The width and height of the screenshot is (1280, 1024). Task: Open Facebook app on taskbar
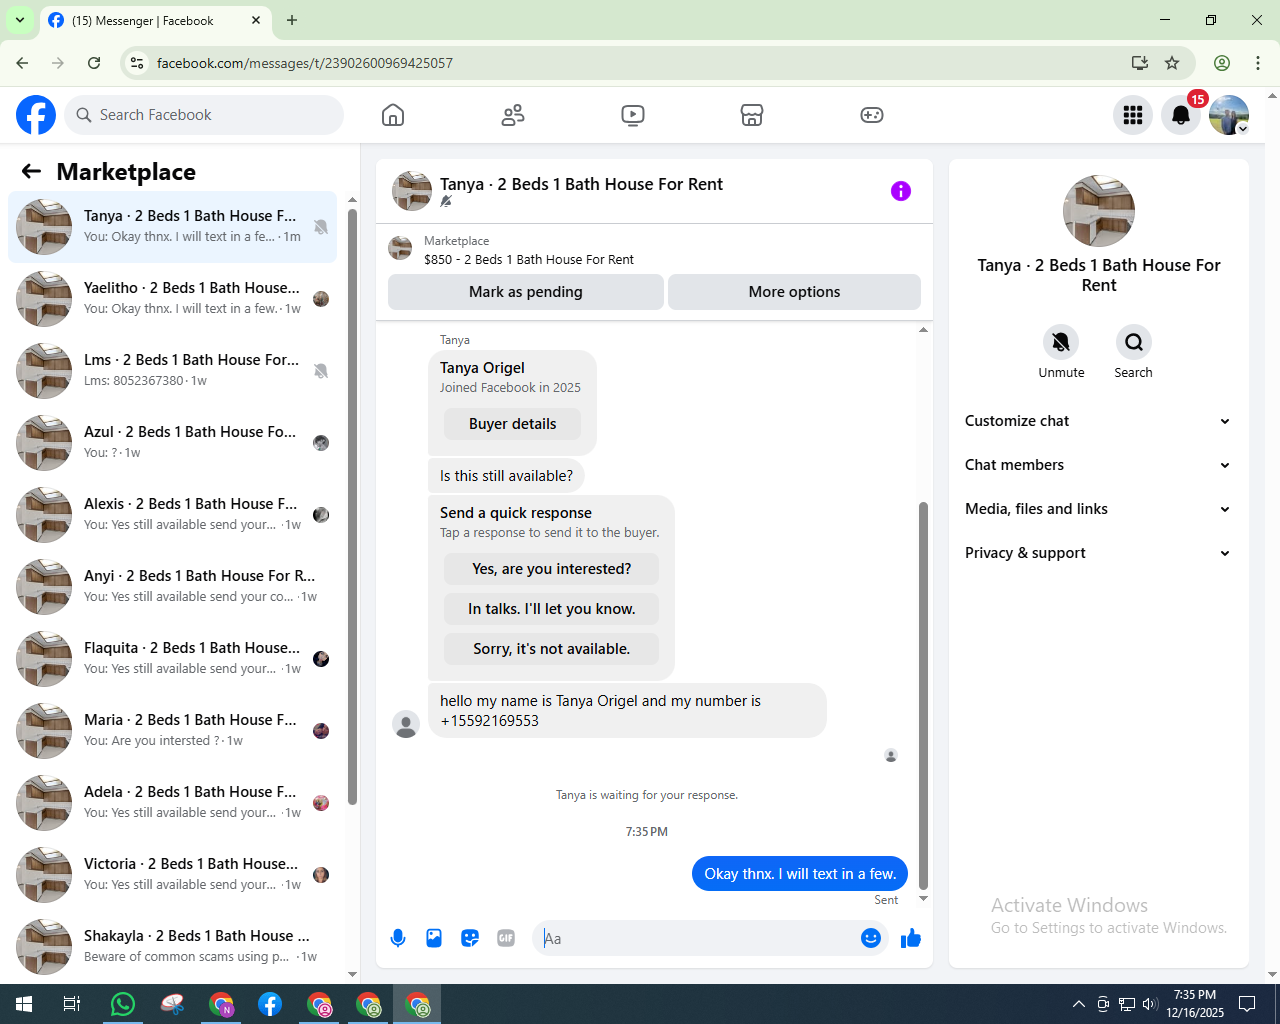[x=270, y=1004]
